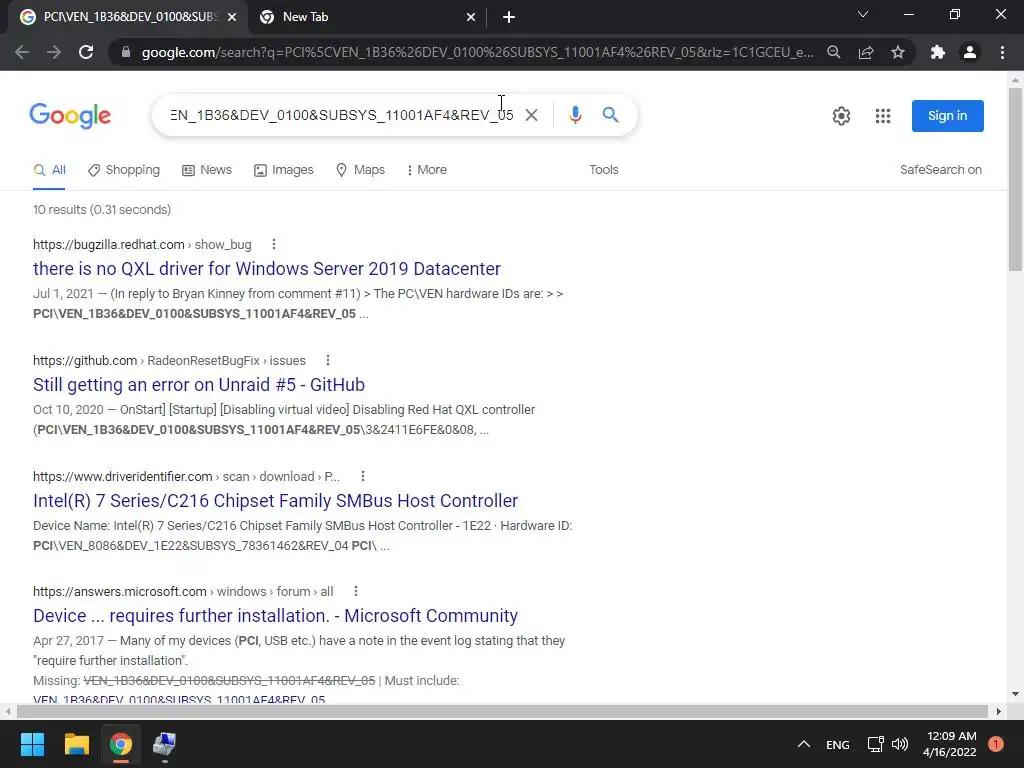Switch to News results

click(x=207, y=170)
